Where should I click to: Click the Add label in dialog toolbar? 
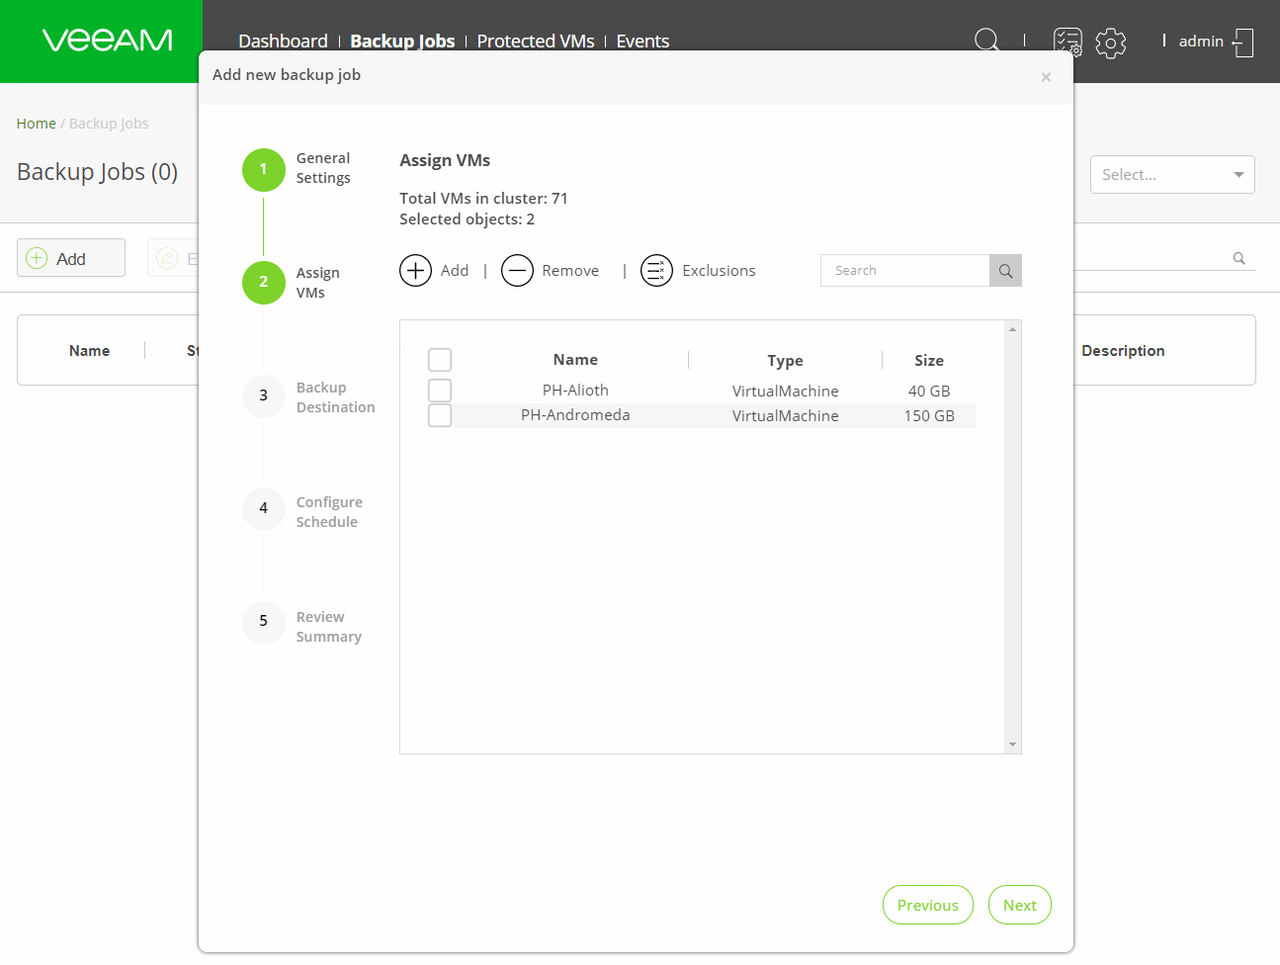coord(455,271)
